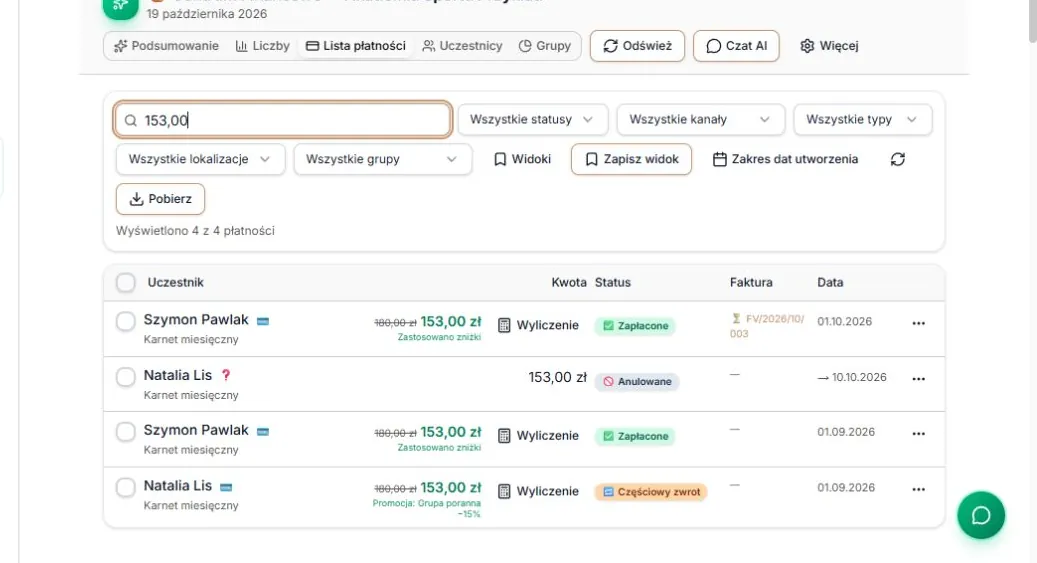Click the reset filters refresh icon
The height and width of the screenshot is (563, 1037).
(897, 159)
